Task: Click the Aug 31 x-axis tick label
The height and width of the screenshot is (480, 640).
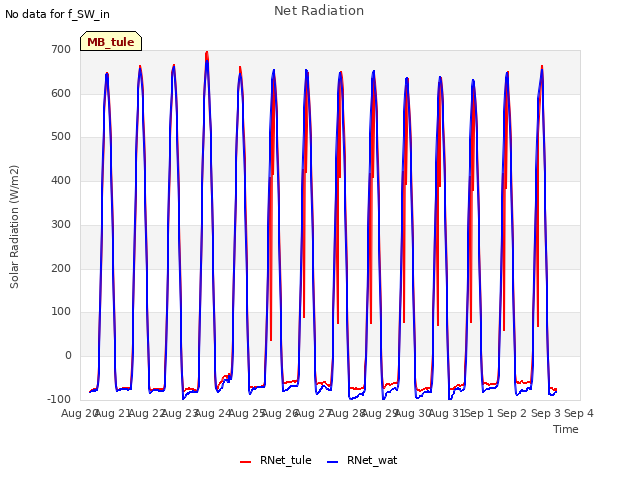Action: 446,413
